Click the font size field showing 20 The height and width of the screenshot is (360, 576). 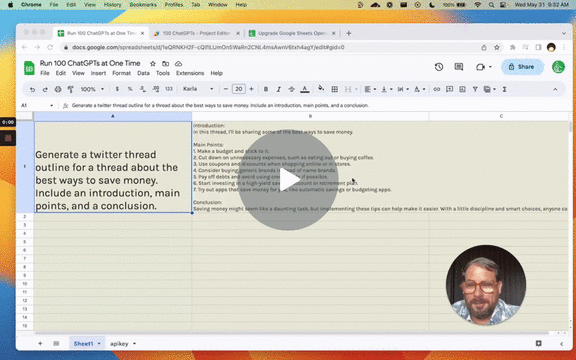click(239, 89)
